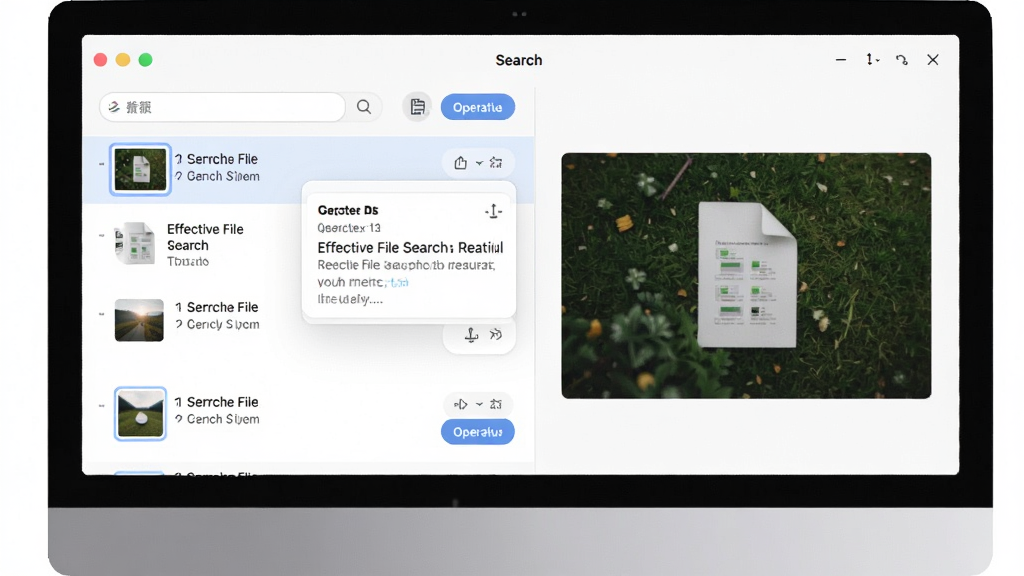Viewport: 1024px width, 576px height.
Task: Select Geroter Ds heading in popup
Action: [348, 210]
